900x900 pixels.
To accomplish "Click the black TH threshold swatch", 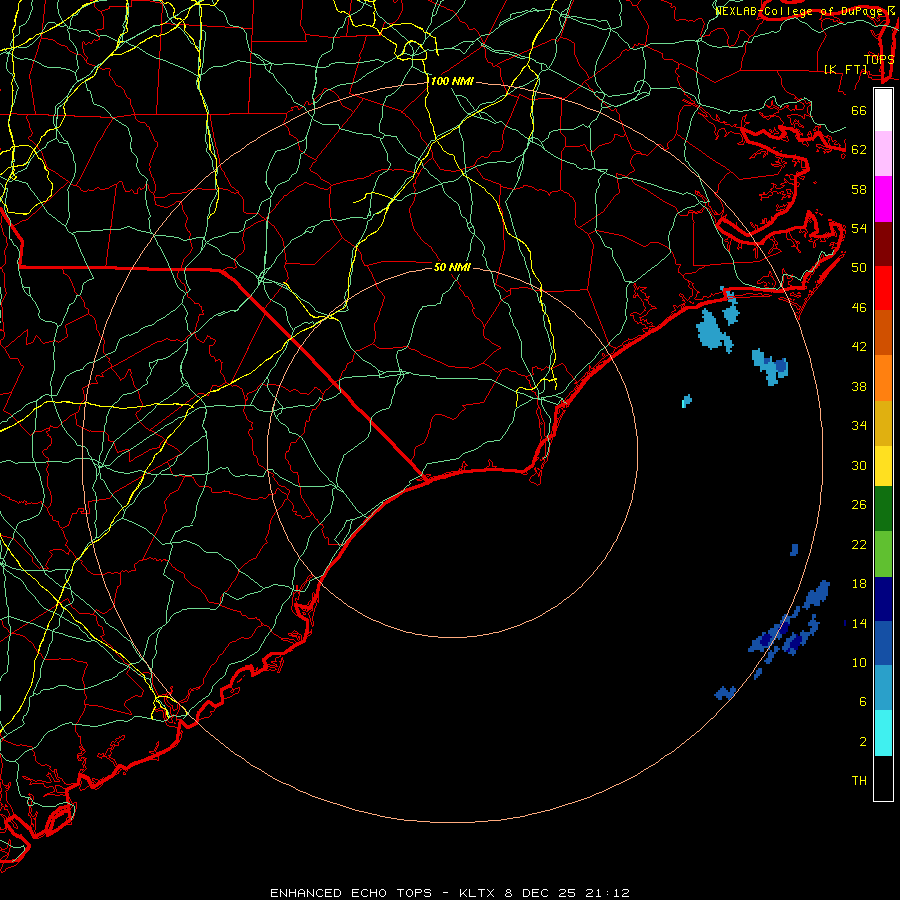I will pyautogui.click(x=883, y=778).
